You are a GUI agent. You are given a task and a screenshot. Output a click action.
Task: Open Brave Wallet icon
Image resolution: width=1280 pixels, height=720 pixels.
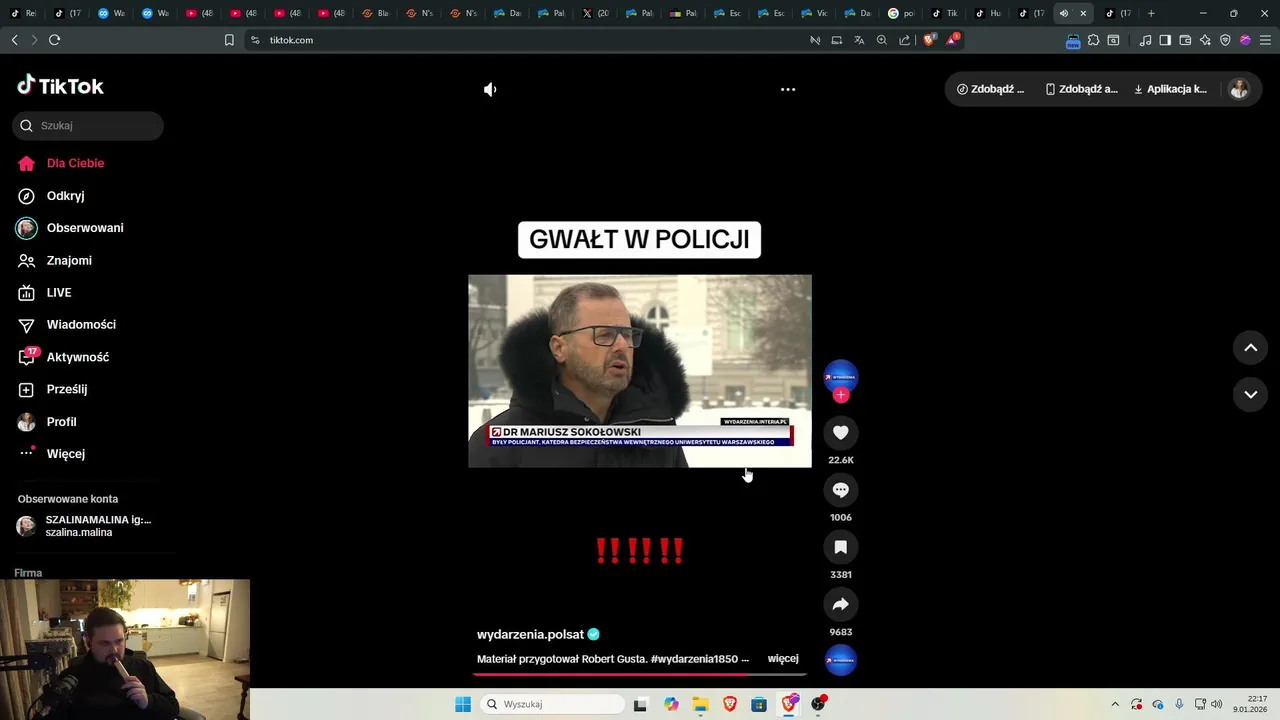(x=1185, y=40)
